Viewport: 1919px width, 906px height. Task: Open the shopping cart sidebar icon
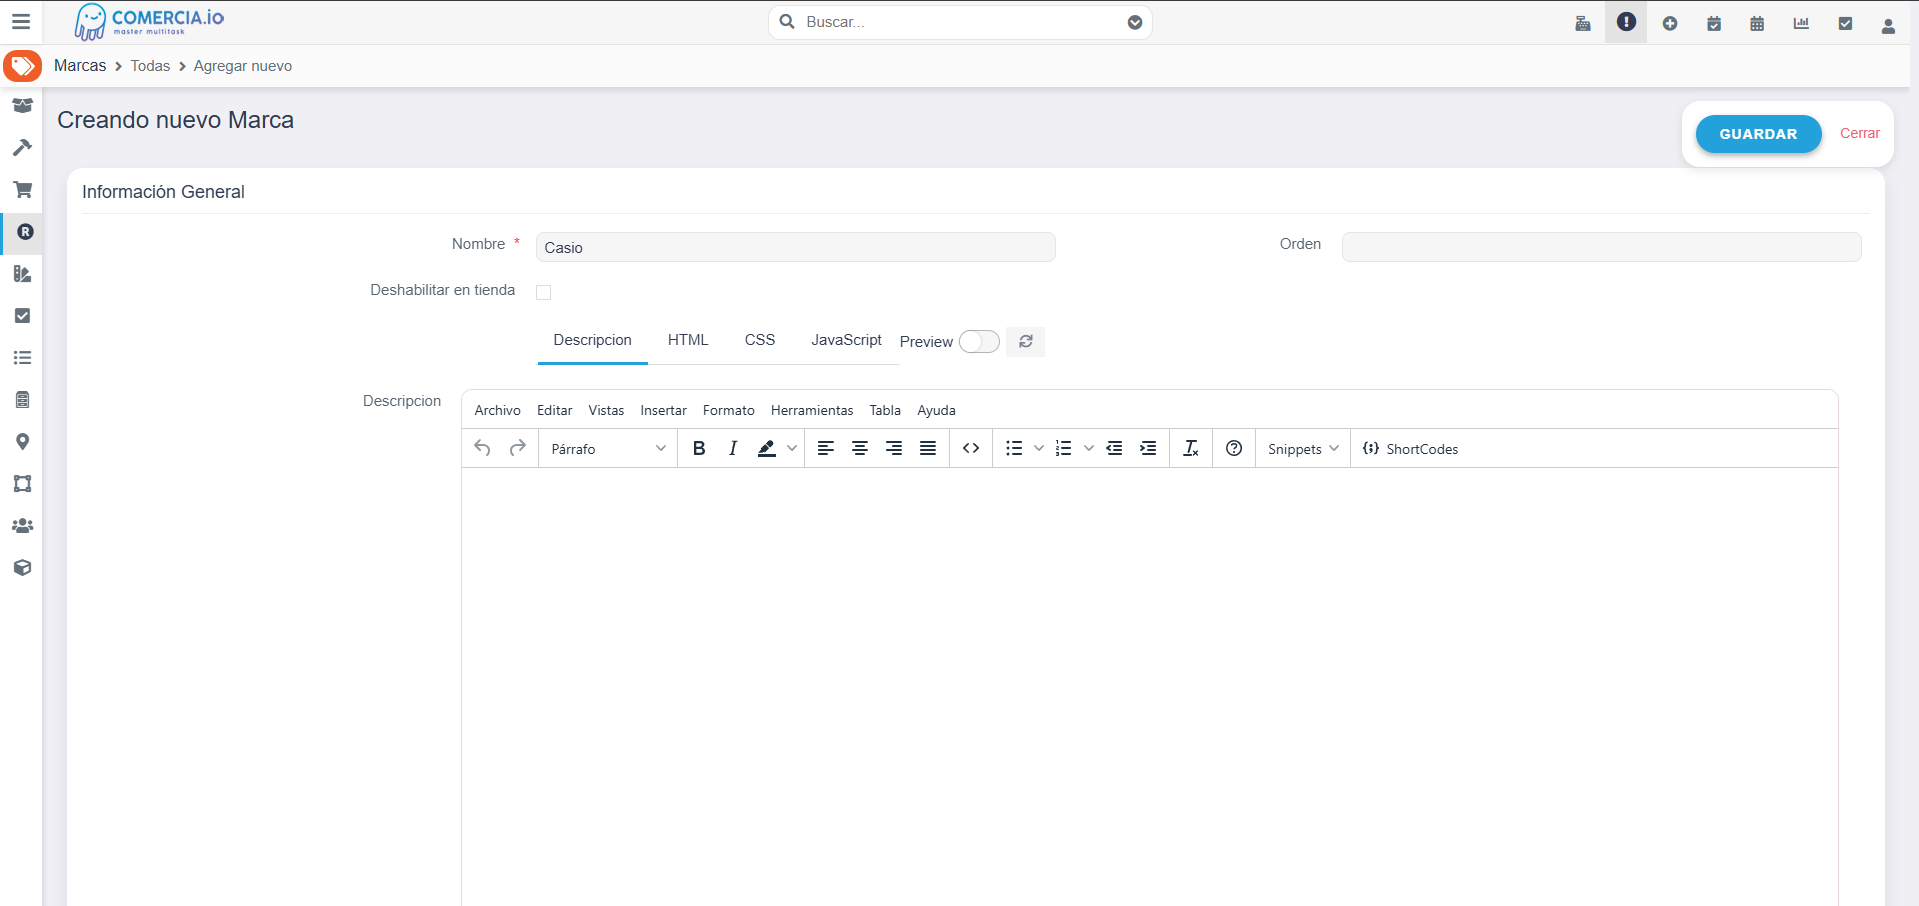pos(22,189)
